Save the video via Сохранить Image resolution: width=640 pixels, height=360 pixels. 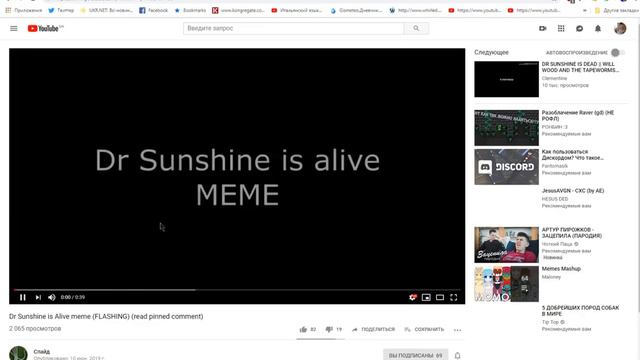[424, 329]
